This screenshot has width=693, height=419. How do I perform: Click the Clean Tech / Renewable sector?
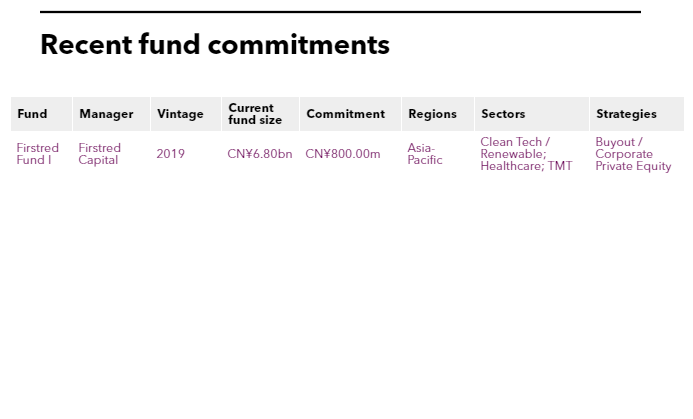[x=514, y=148]
